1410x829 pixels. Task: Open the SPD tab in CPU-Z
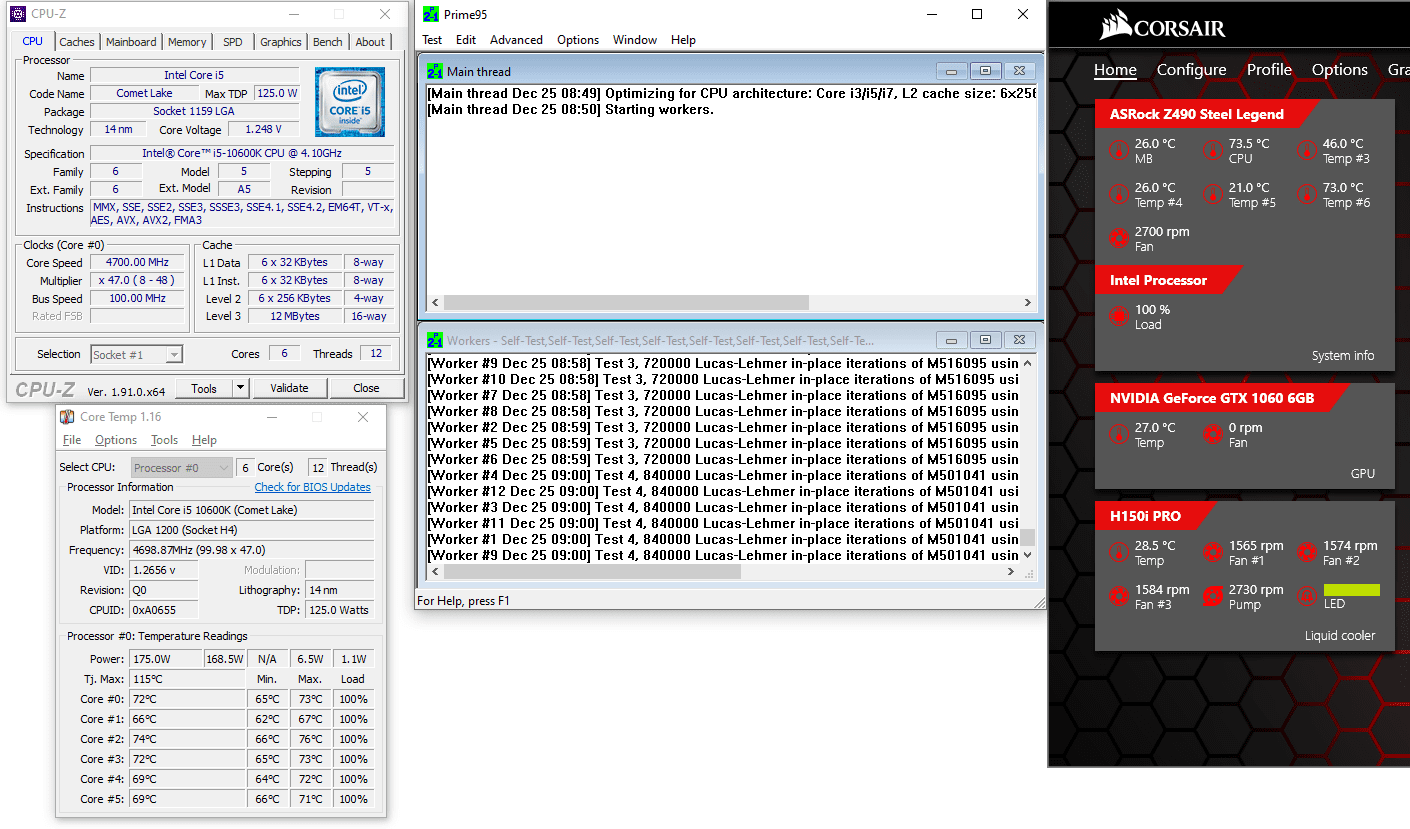(x=232, y=42)
